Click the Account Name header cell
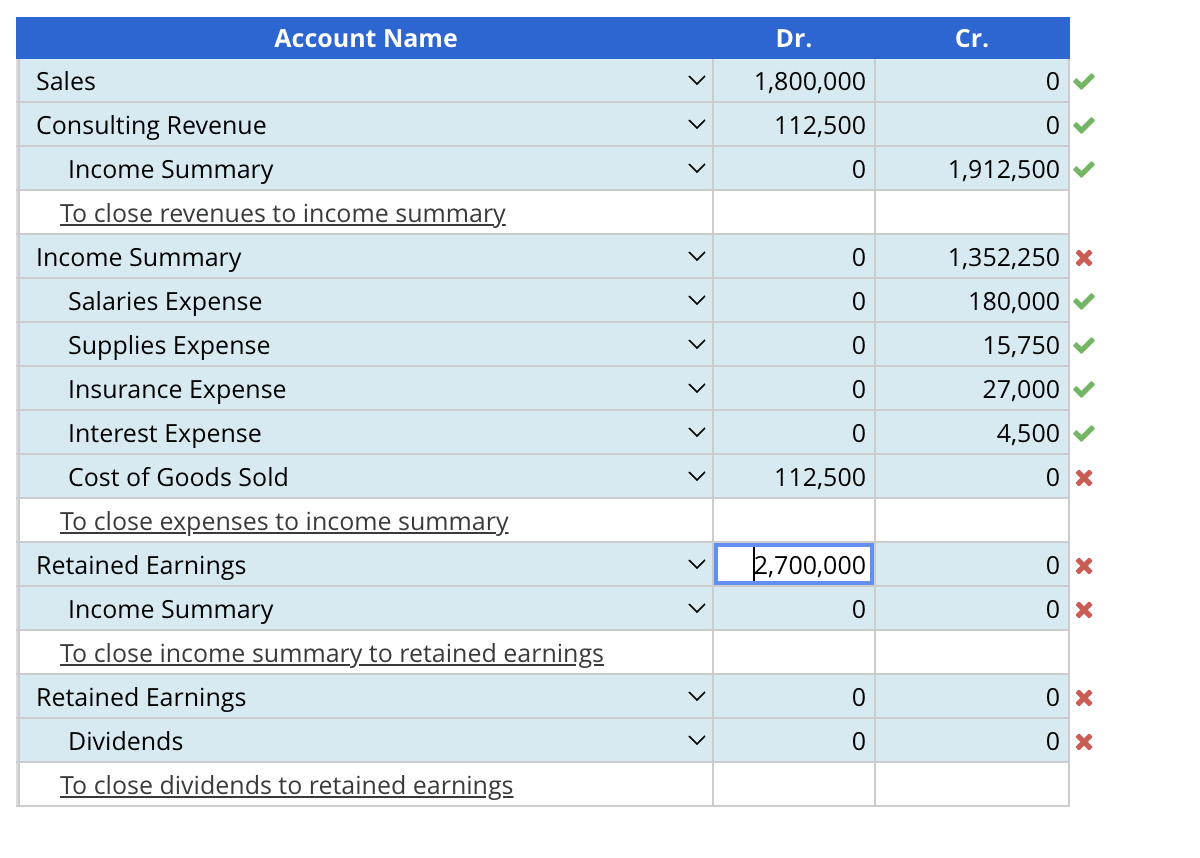 365,38
